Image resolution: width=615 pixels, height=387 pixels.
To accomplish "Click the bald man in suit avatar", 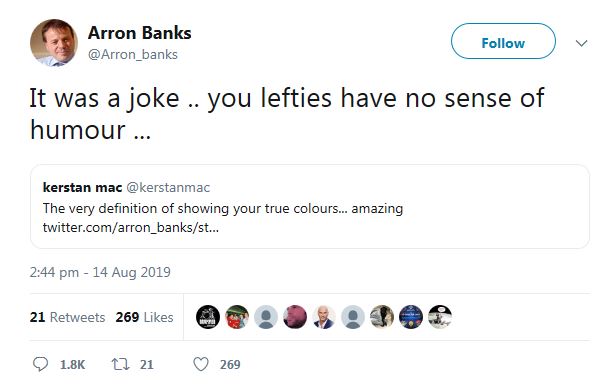I will pos(324,317).
